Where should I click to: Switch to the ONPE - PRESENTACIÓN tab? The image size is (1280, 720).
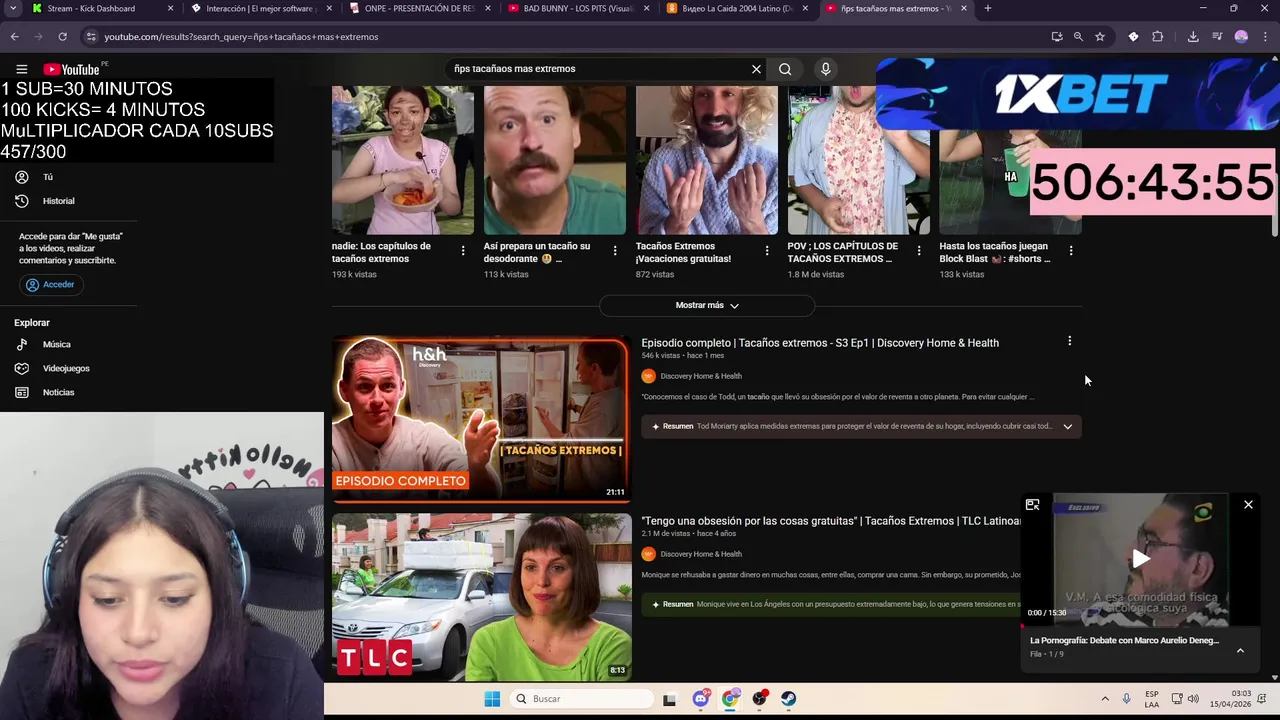point(420,8)
